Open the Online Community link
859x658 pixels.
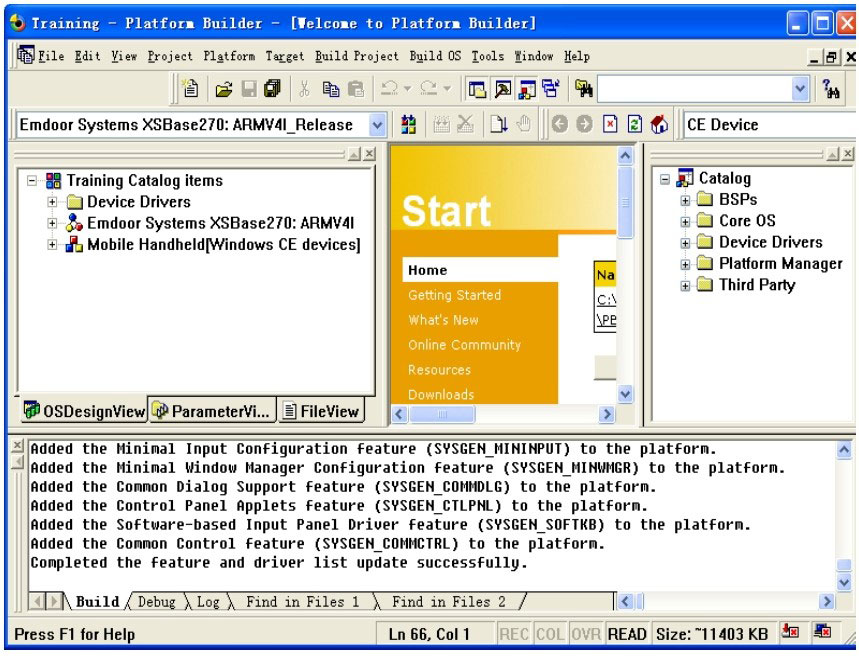(x=464, y=345)
